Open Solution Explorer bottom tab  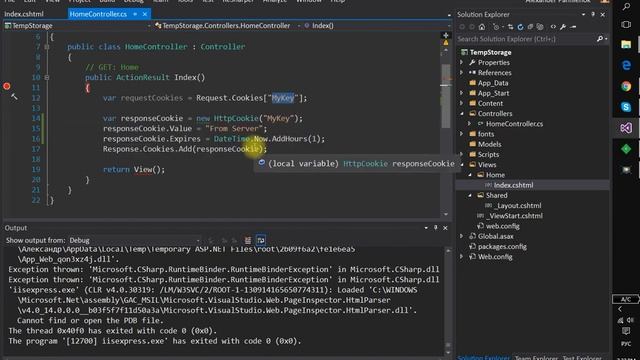[483, 357]
